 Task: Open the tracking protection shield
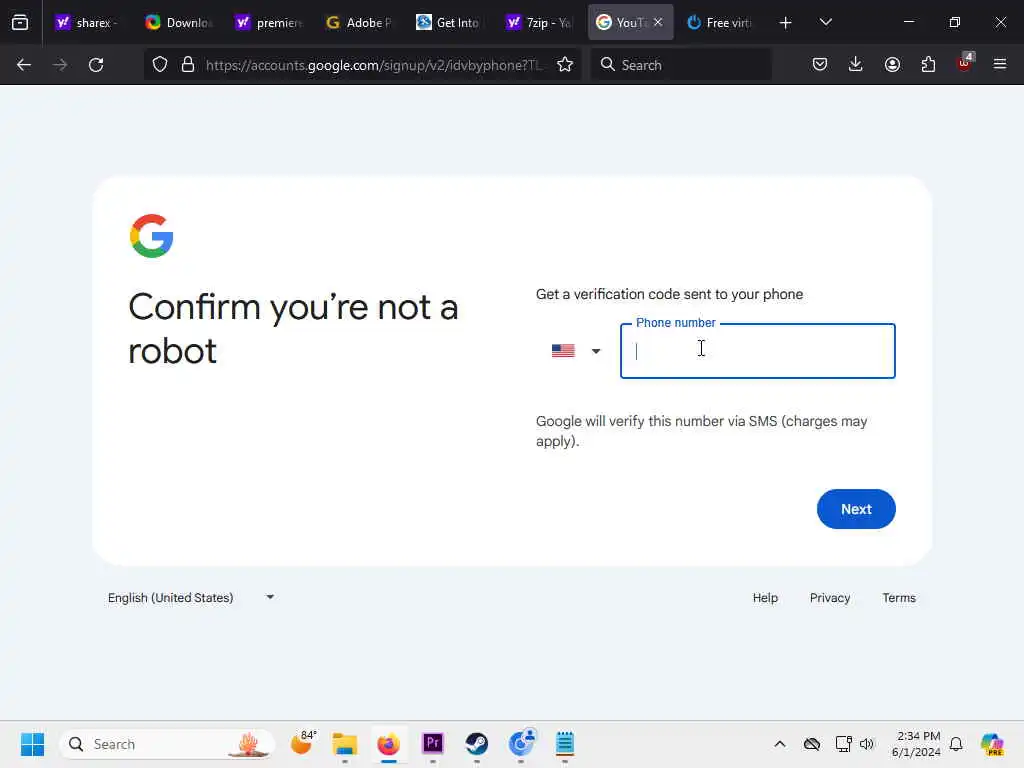[160, 65]
